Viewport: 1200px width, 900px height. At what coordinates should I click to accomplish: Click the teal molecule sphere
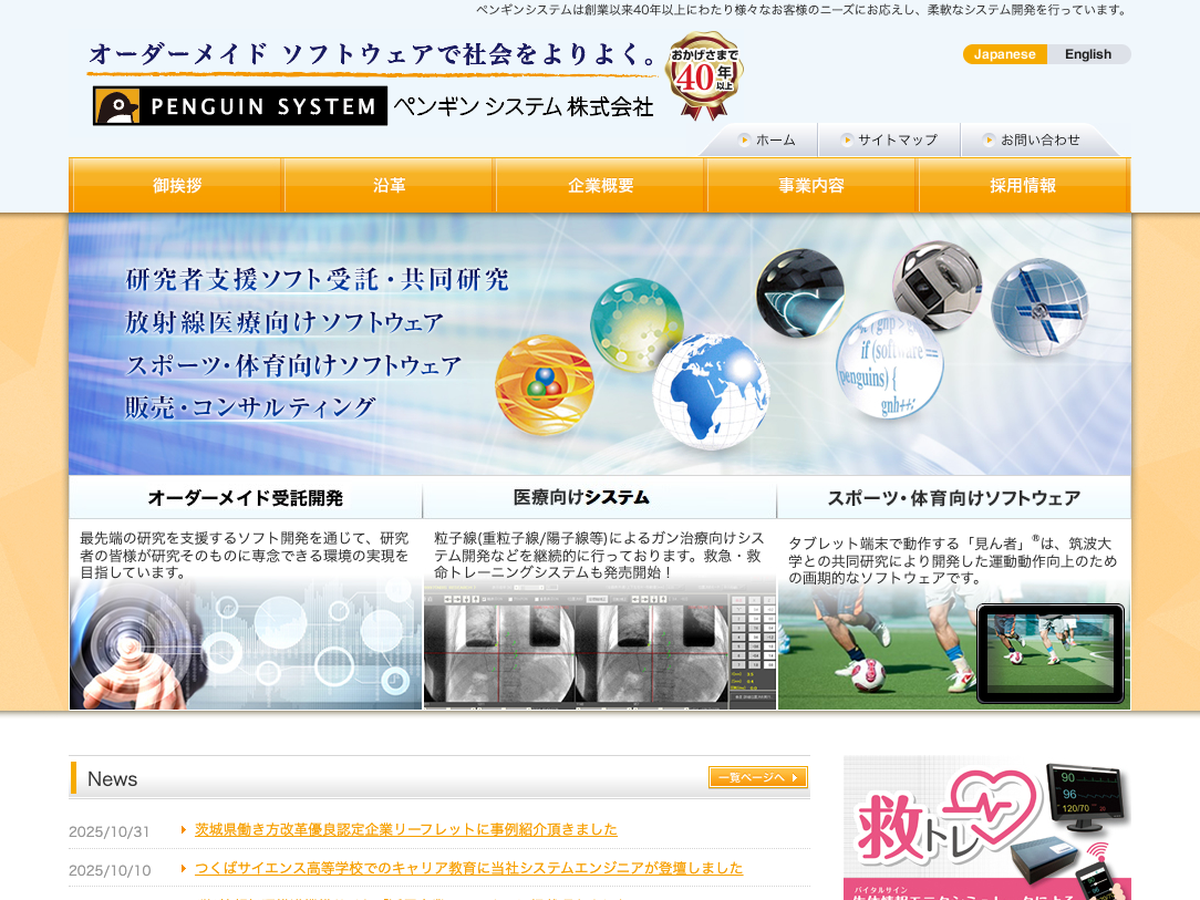point(636,324)
